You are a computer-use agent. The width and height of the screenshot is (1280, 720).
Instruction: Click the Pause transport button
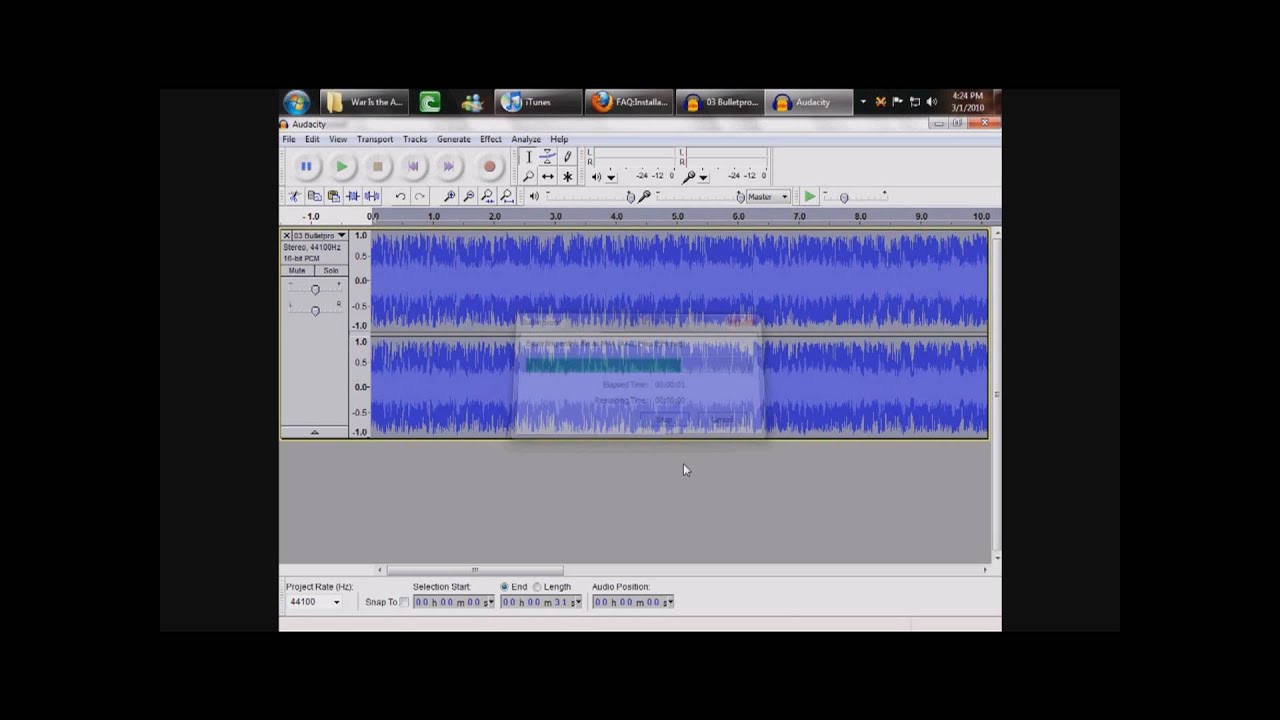(x=306, y=167)
